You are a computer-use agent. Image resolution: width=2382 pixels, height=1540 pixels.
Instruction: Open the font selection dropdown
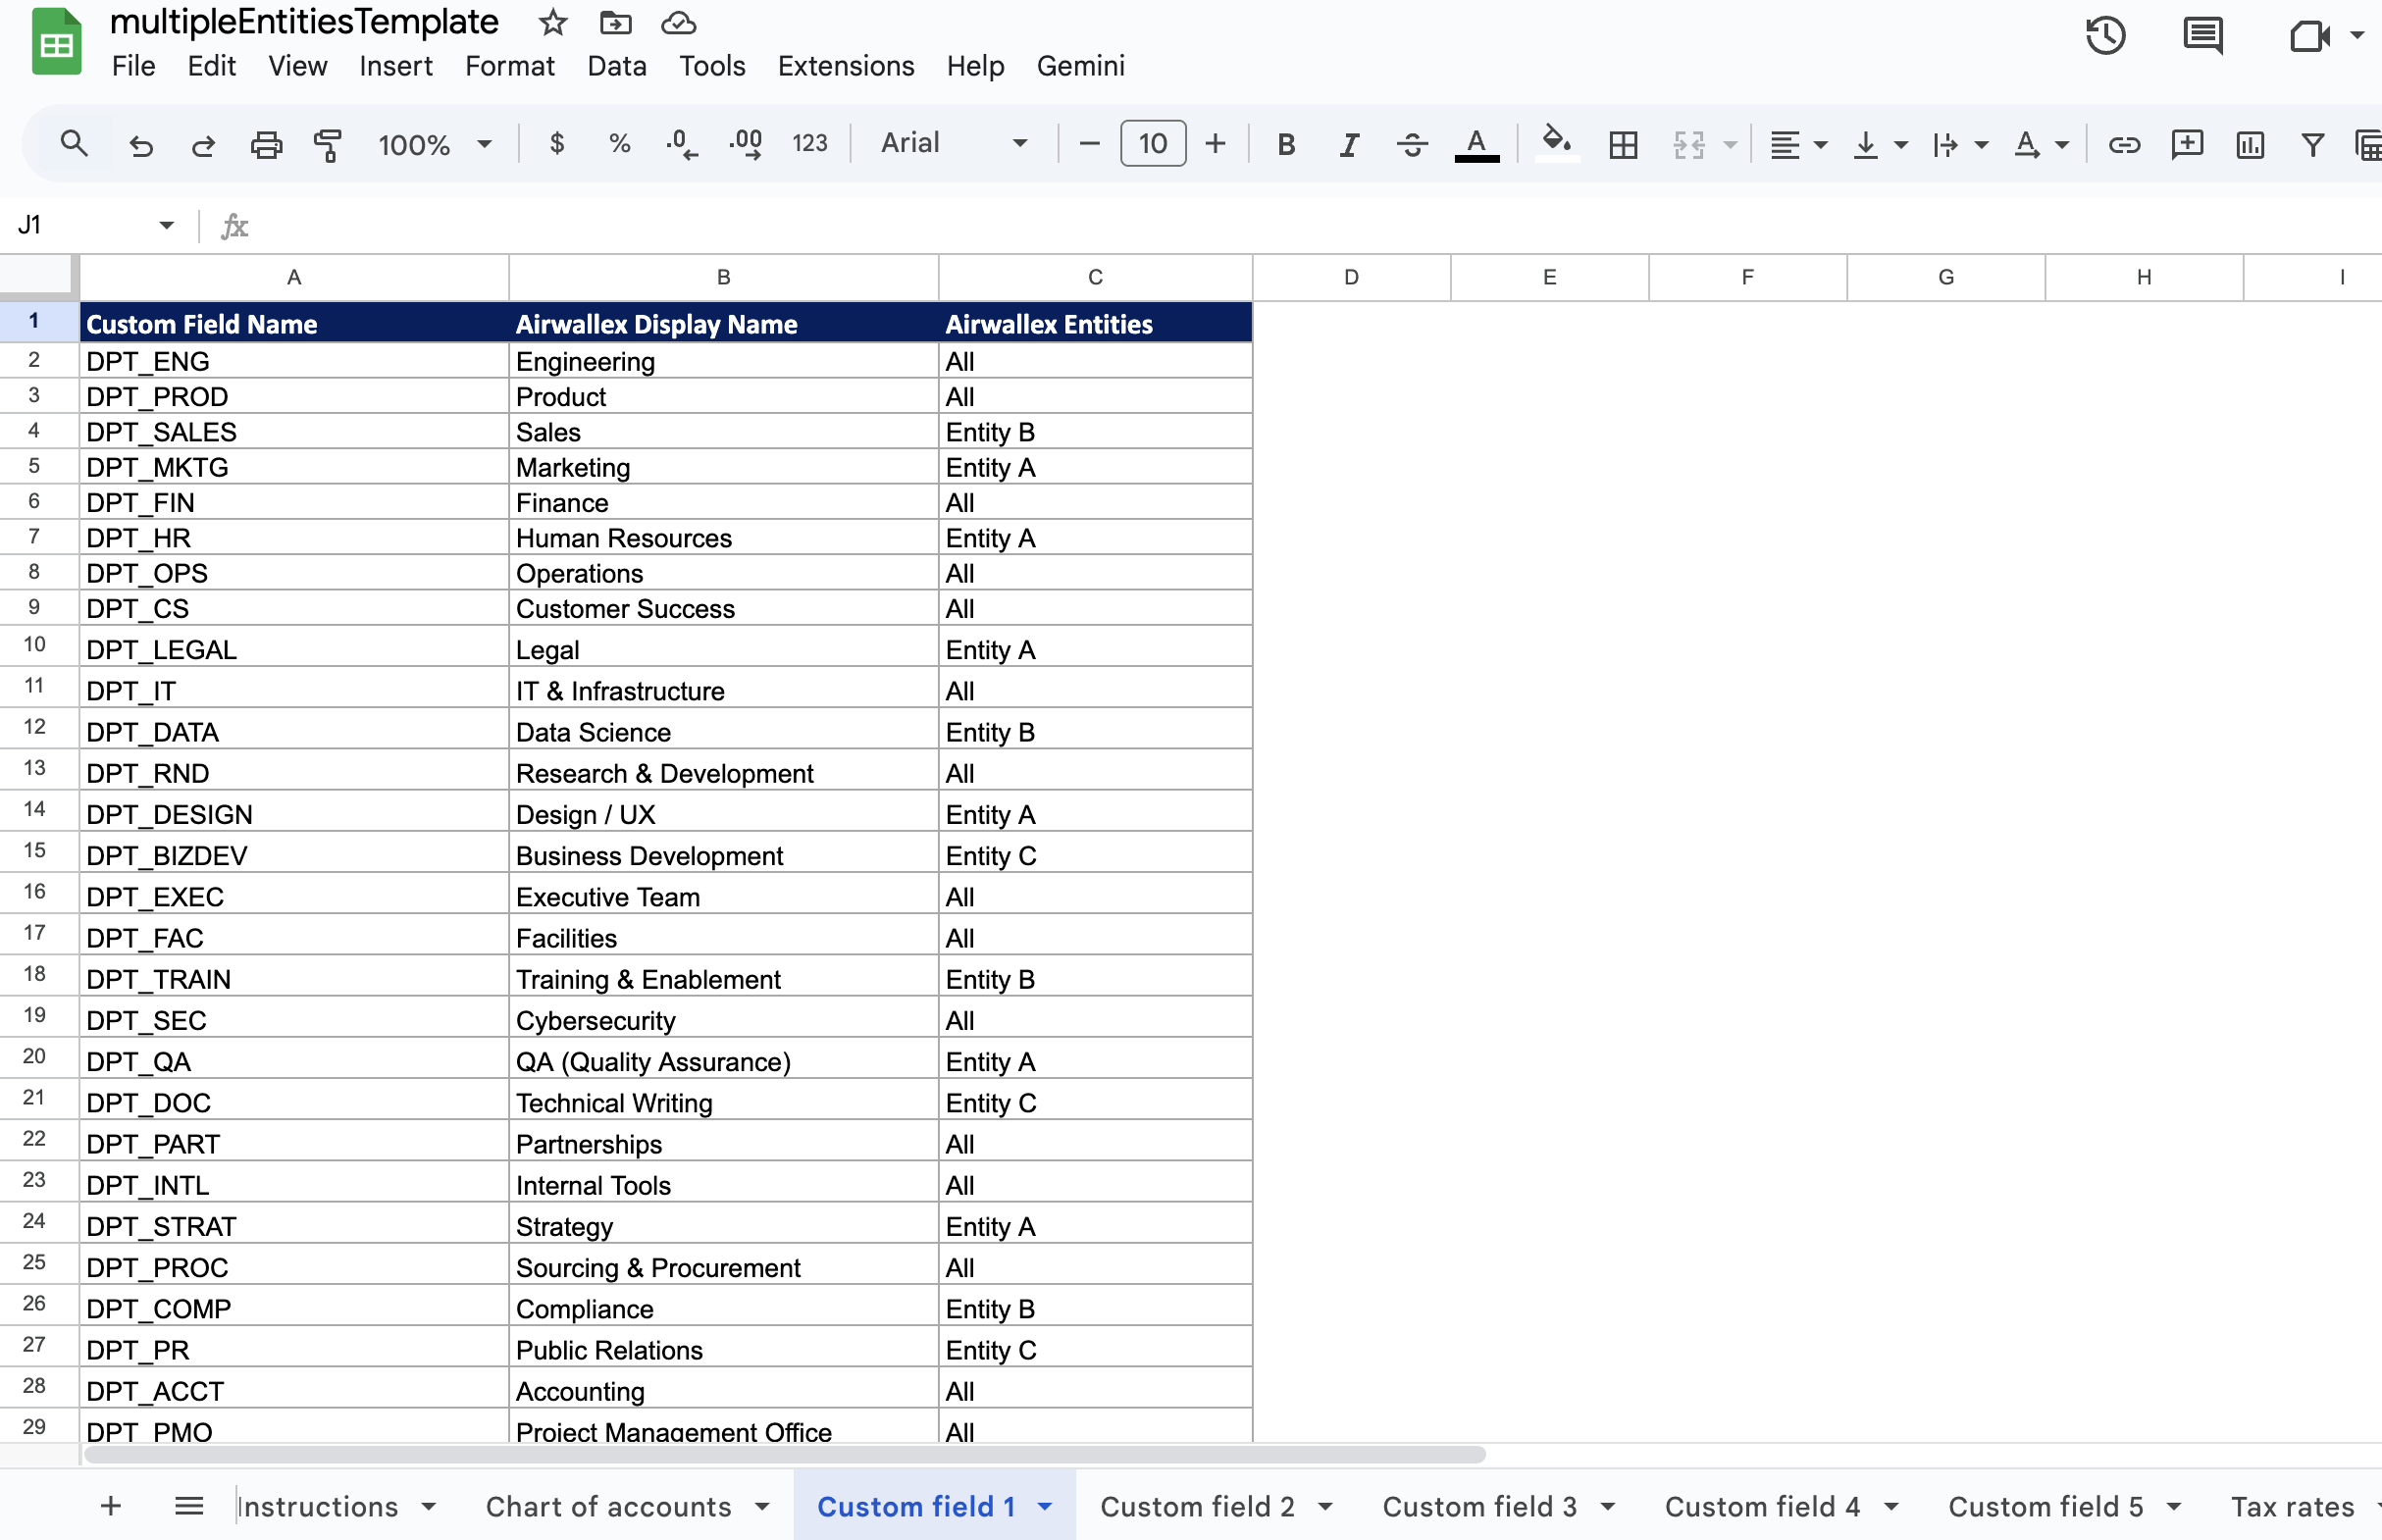tap(950, 143)
